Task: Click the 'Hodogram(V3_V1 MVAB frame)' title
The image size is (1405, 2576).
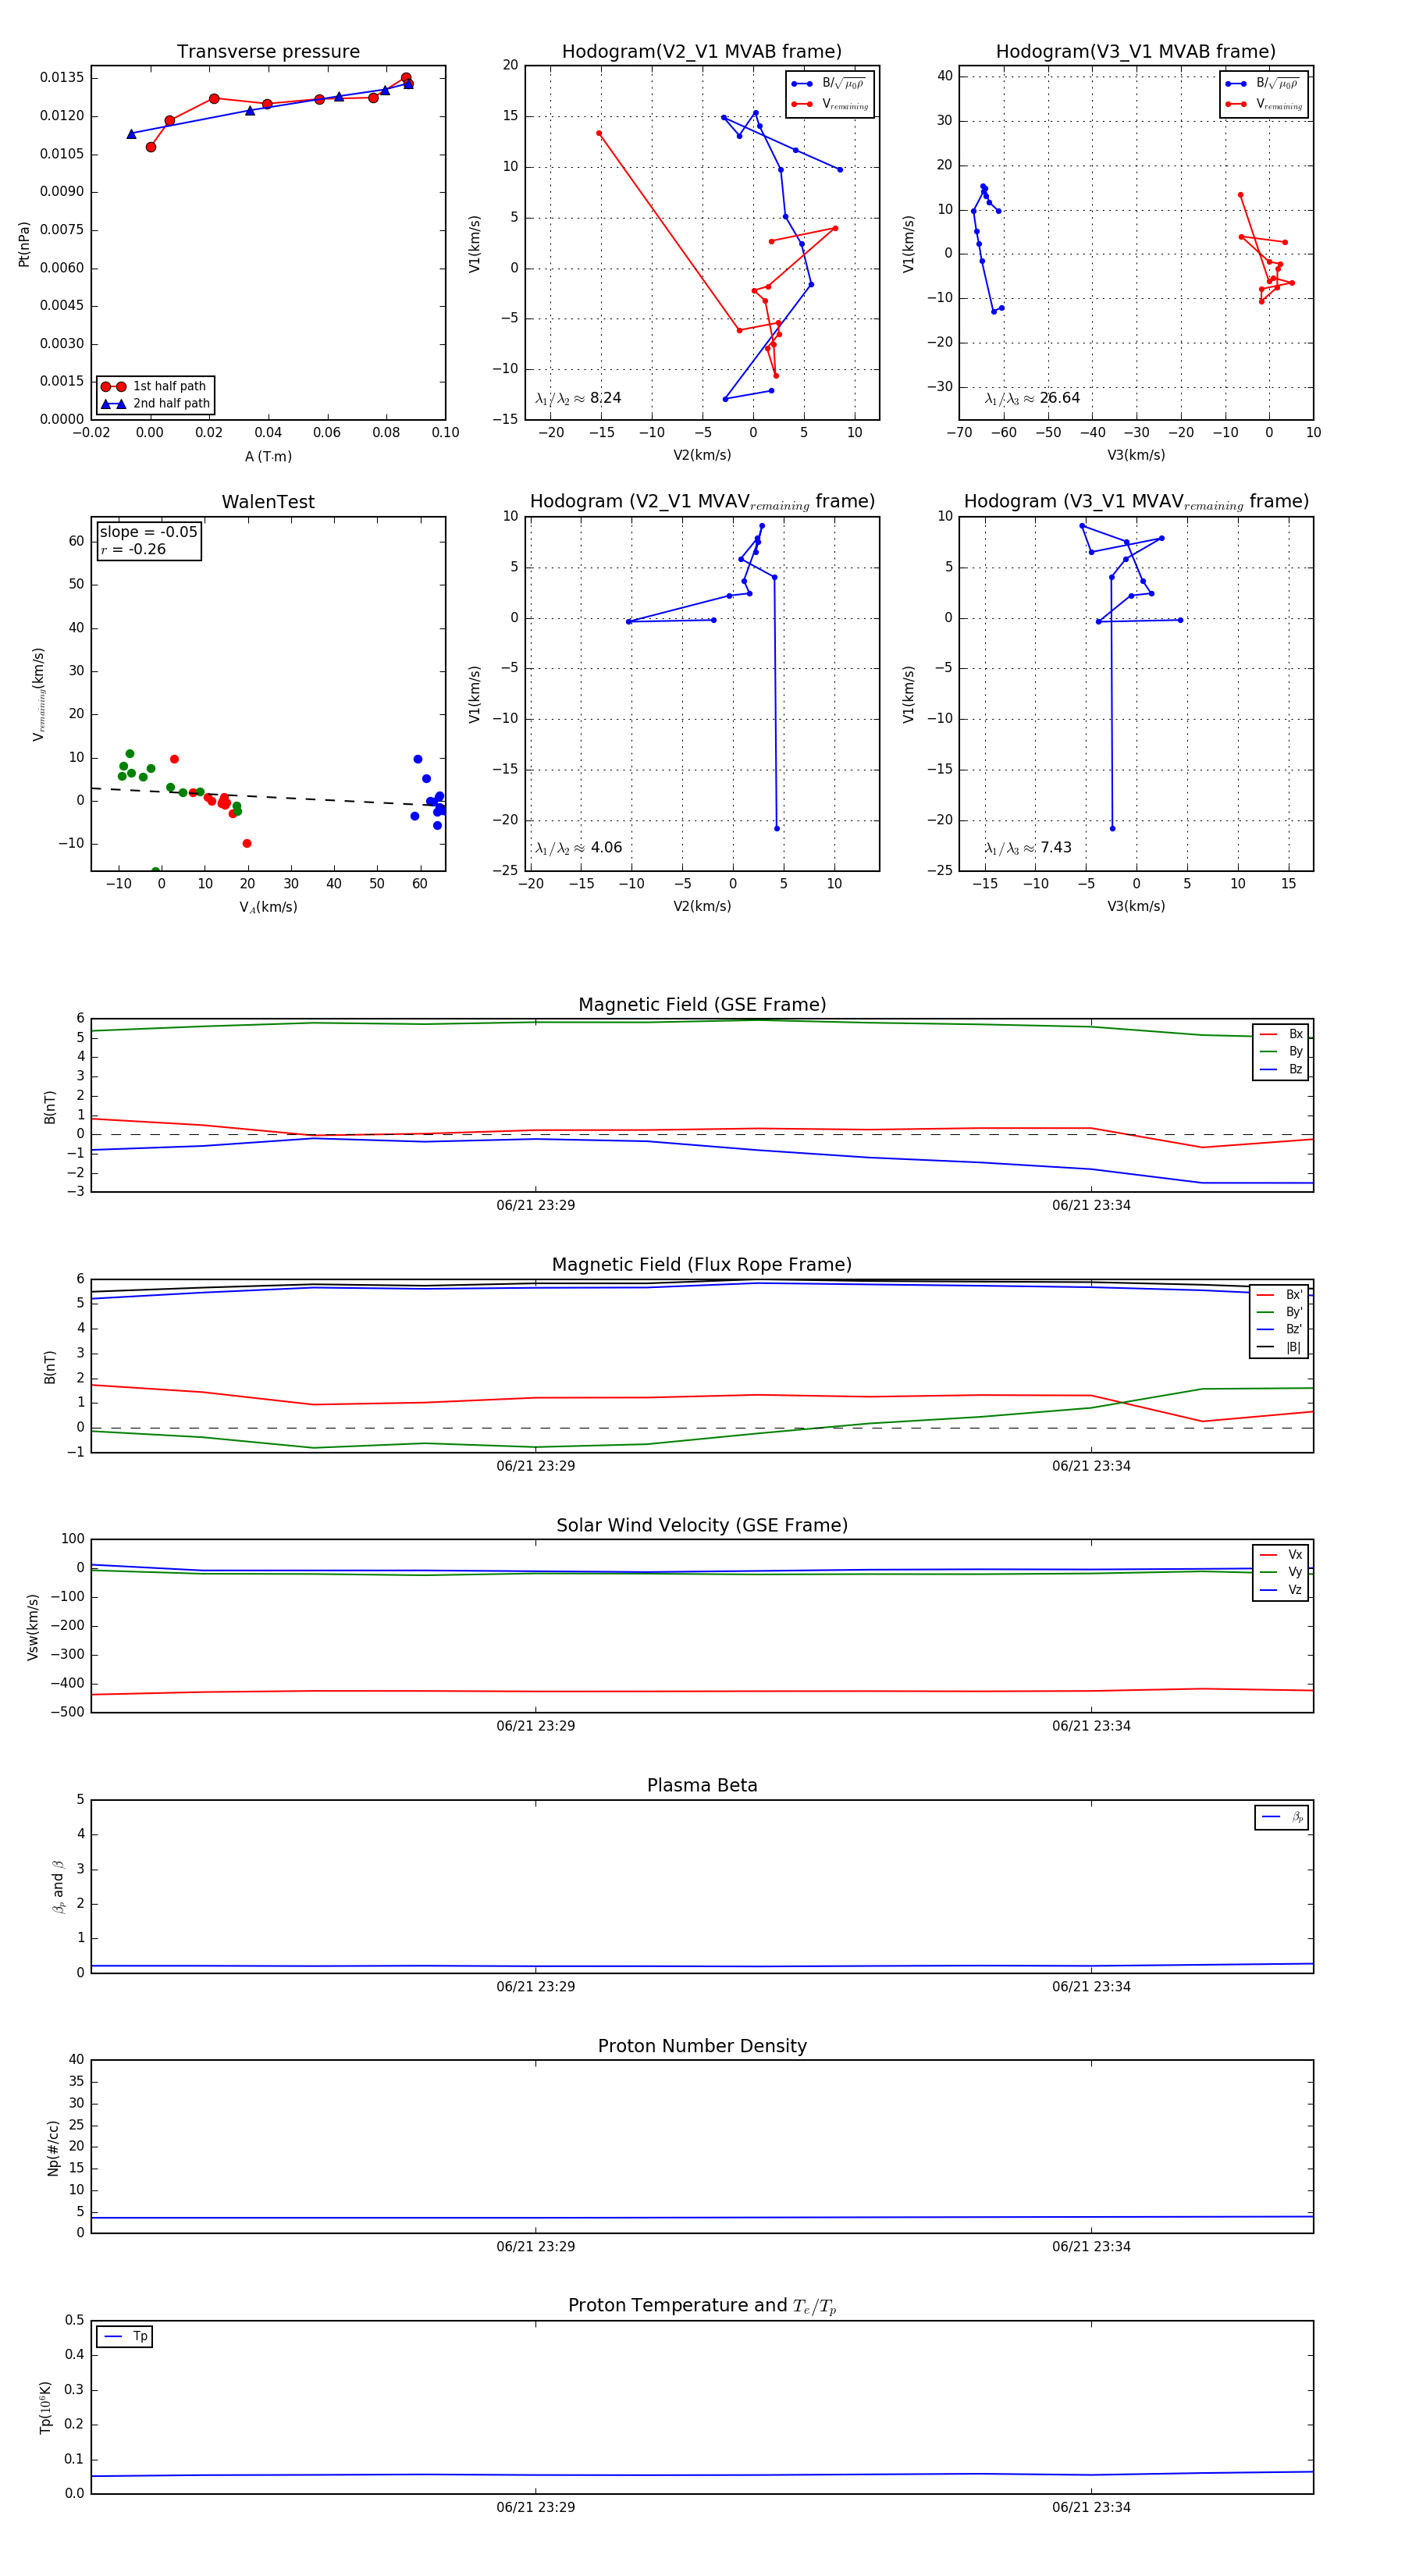Action: tap(1135, 52)
